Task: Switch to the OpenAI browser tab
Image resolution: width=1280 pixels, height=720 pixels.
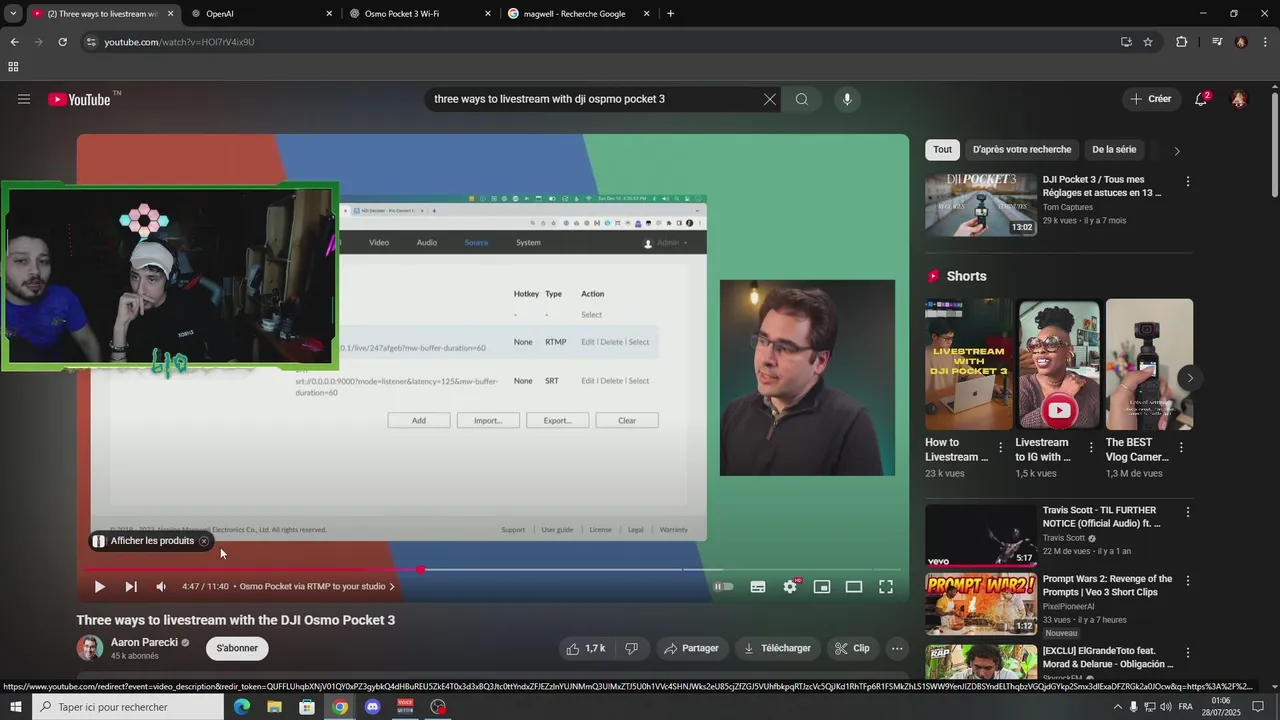Action: tap(260, 14)
